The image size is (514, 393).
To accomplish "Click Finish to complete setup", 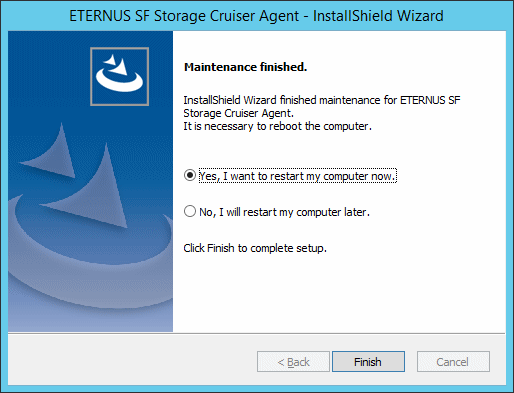I will point(368,361).
